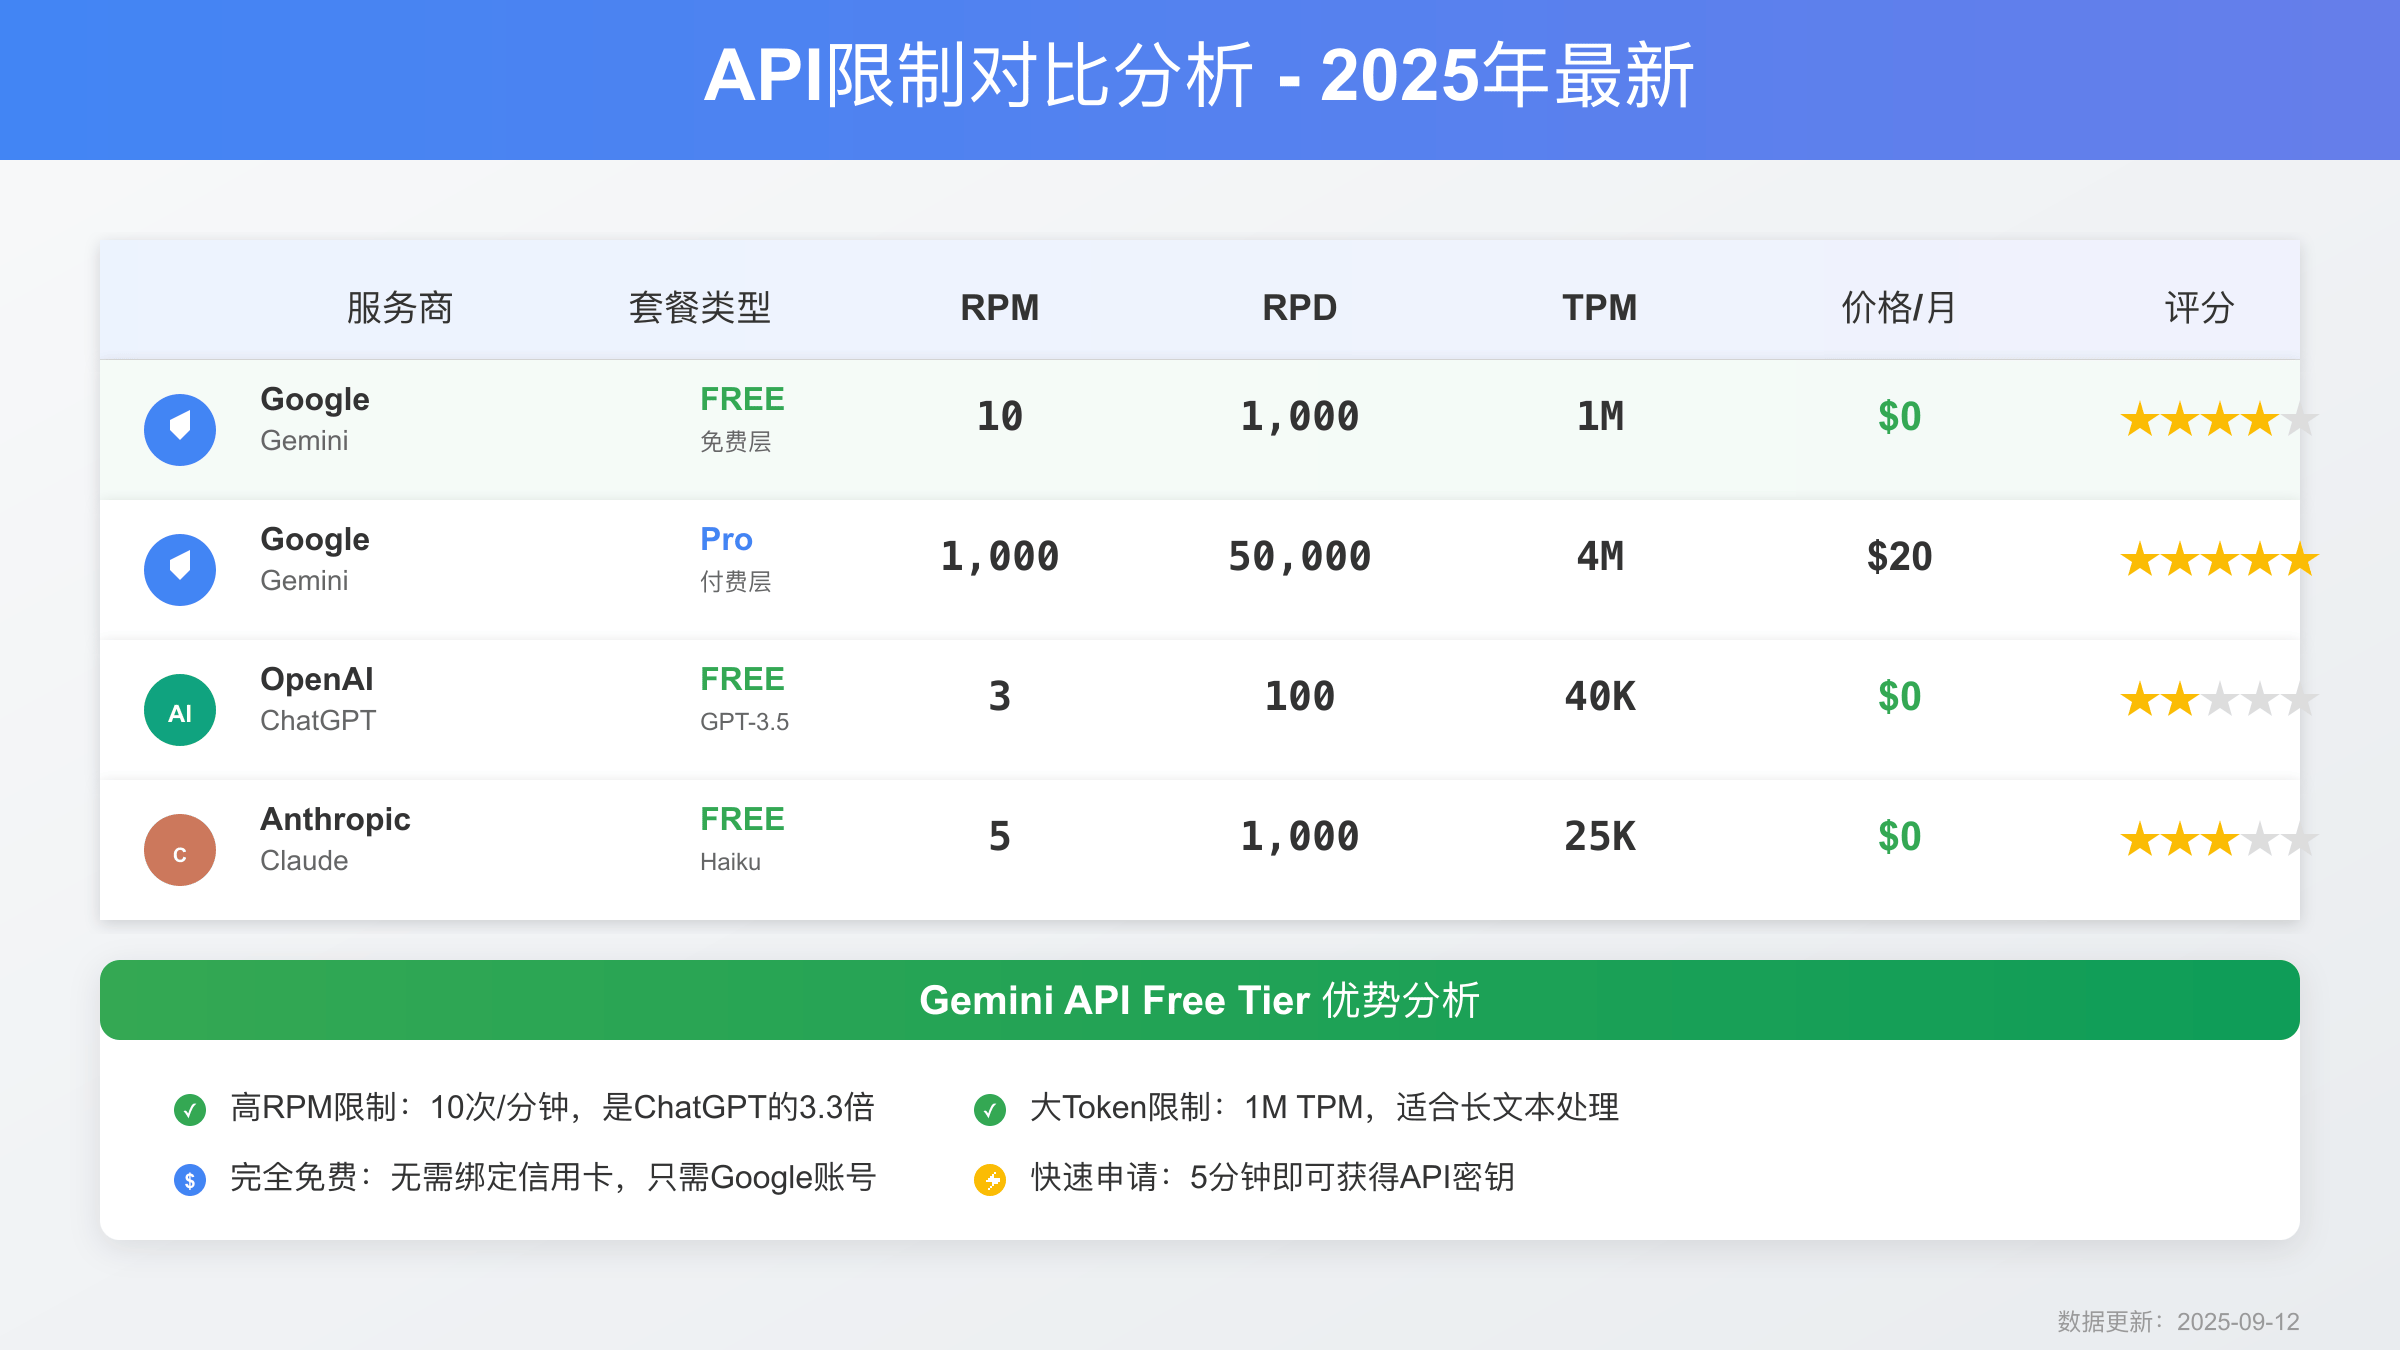This screenshot has width=2400, height=1350.
Task: Click the TPM value 25K
Action: (1600, 836)
